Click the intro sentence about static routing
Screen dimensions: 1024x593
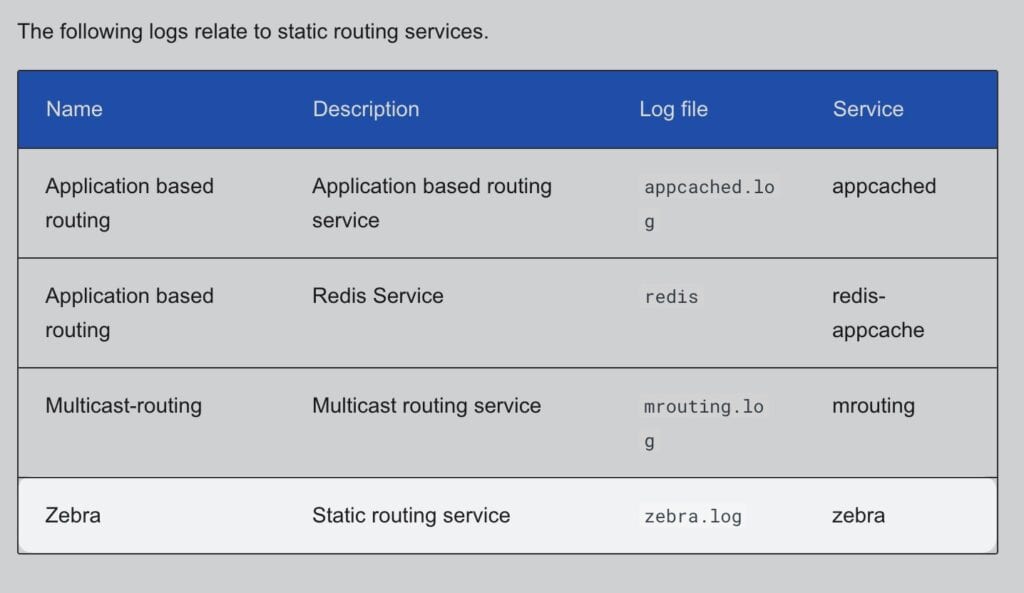[x=253, y=31]
